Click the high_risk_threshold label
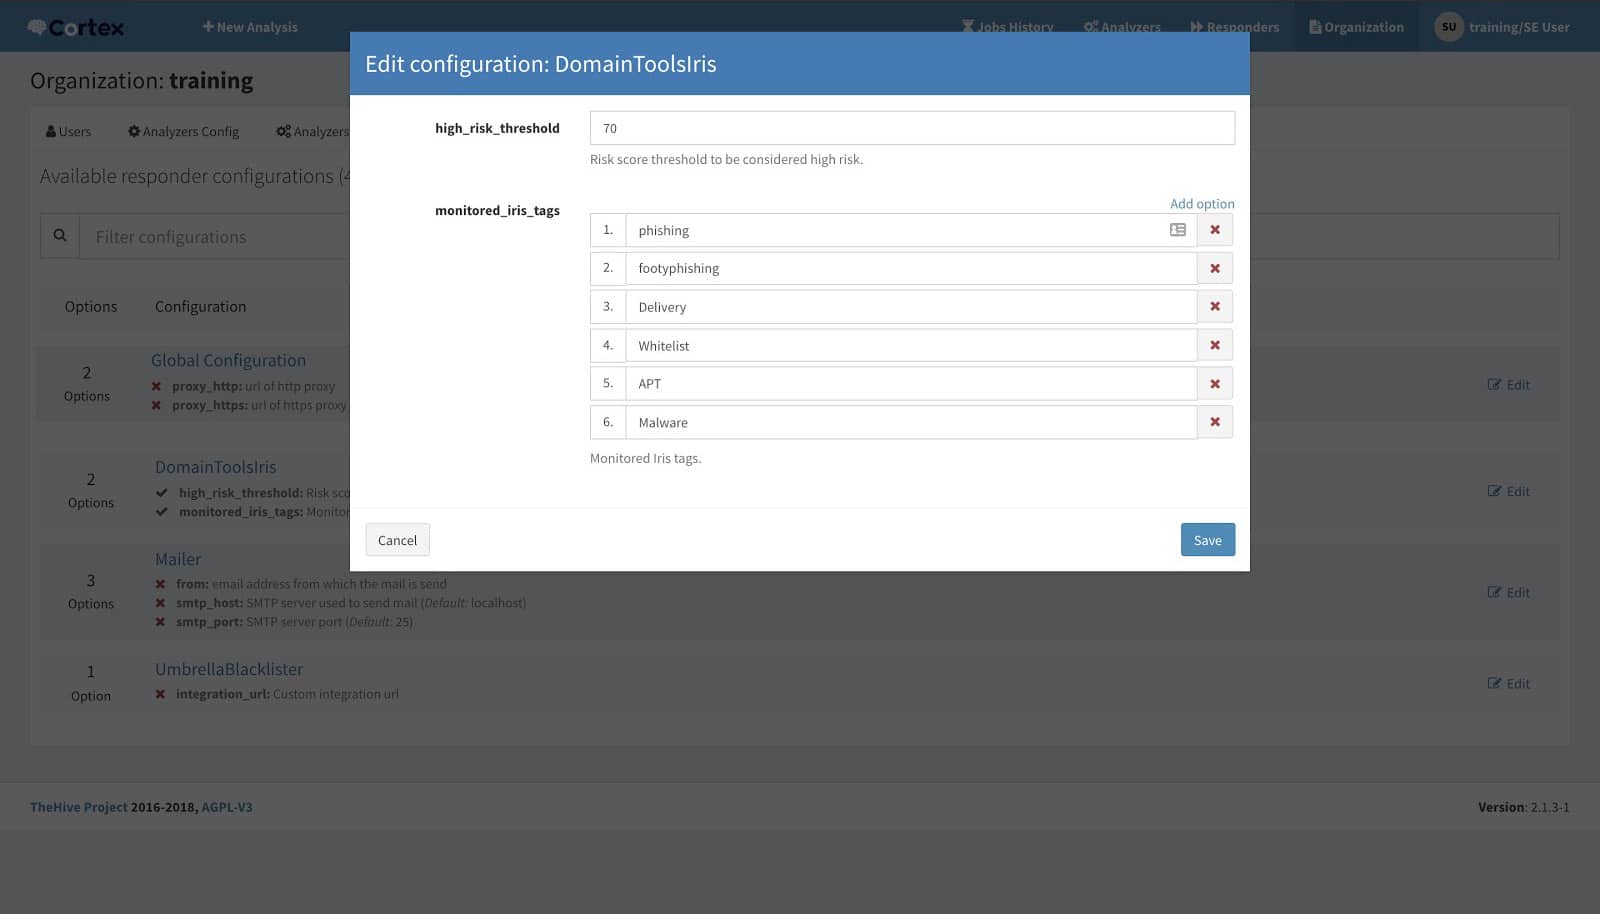This screenshot has width=1600, height=914. point(497,128)
